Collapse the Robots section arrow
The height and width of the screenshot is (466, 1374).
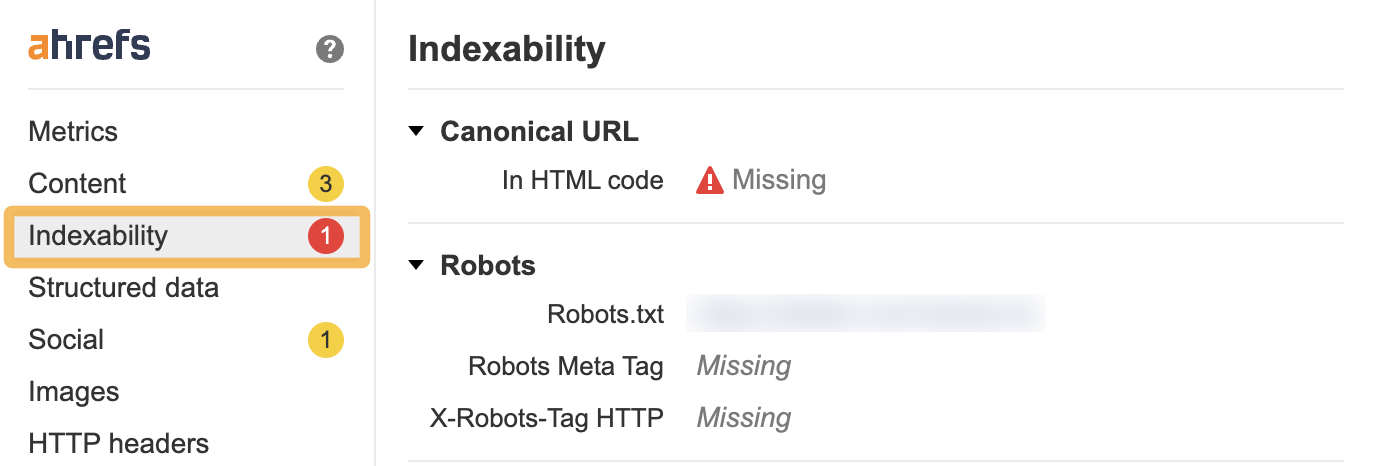(417, 266)
